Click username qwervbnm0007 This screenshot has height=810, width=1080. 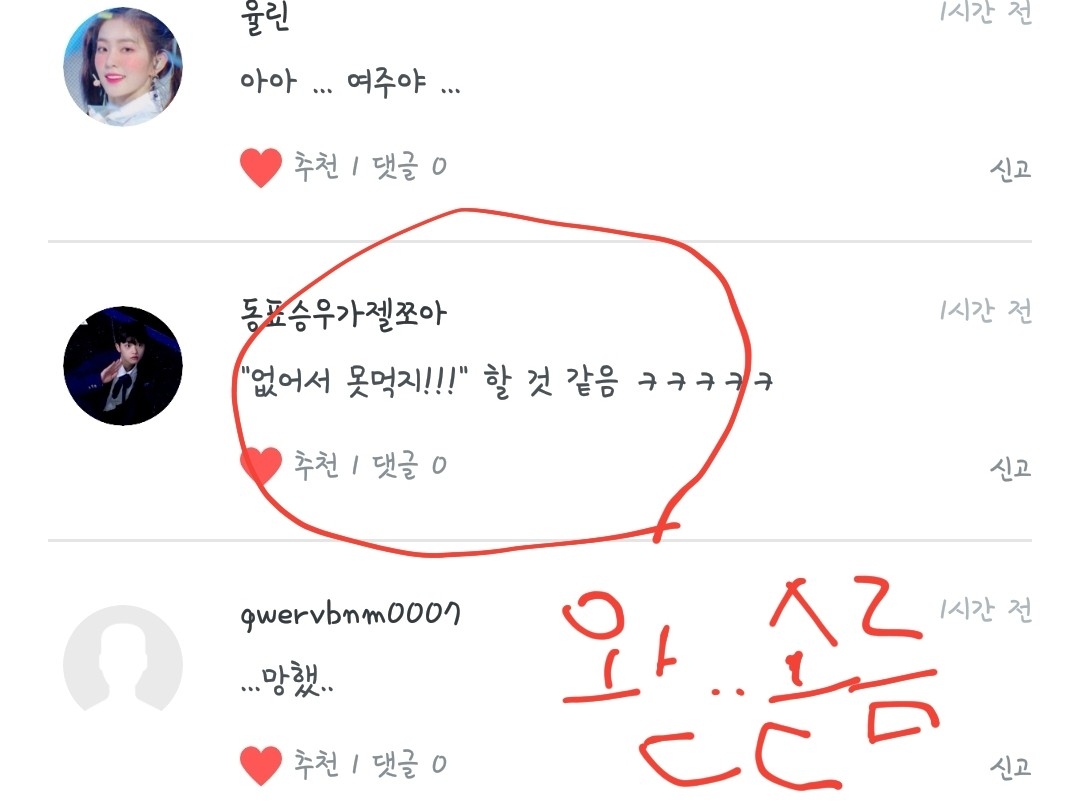click(350, 614)
